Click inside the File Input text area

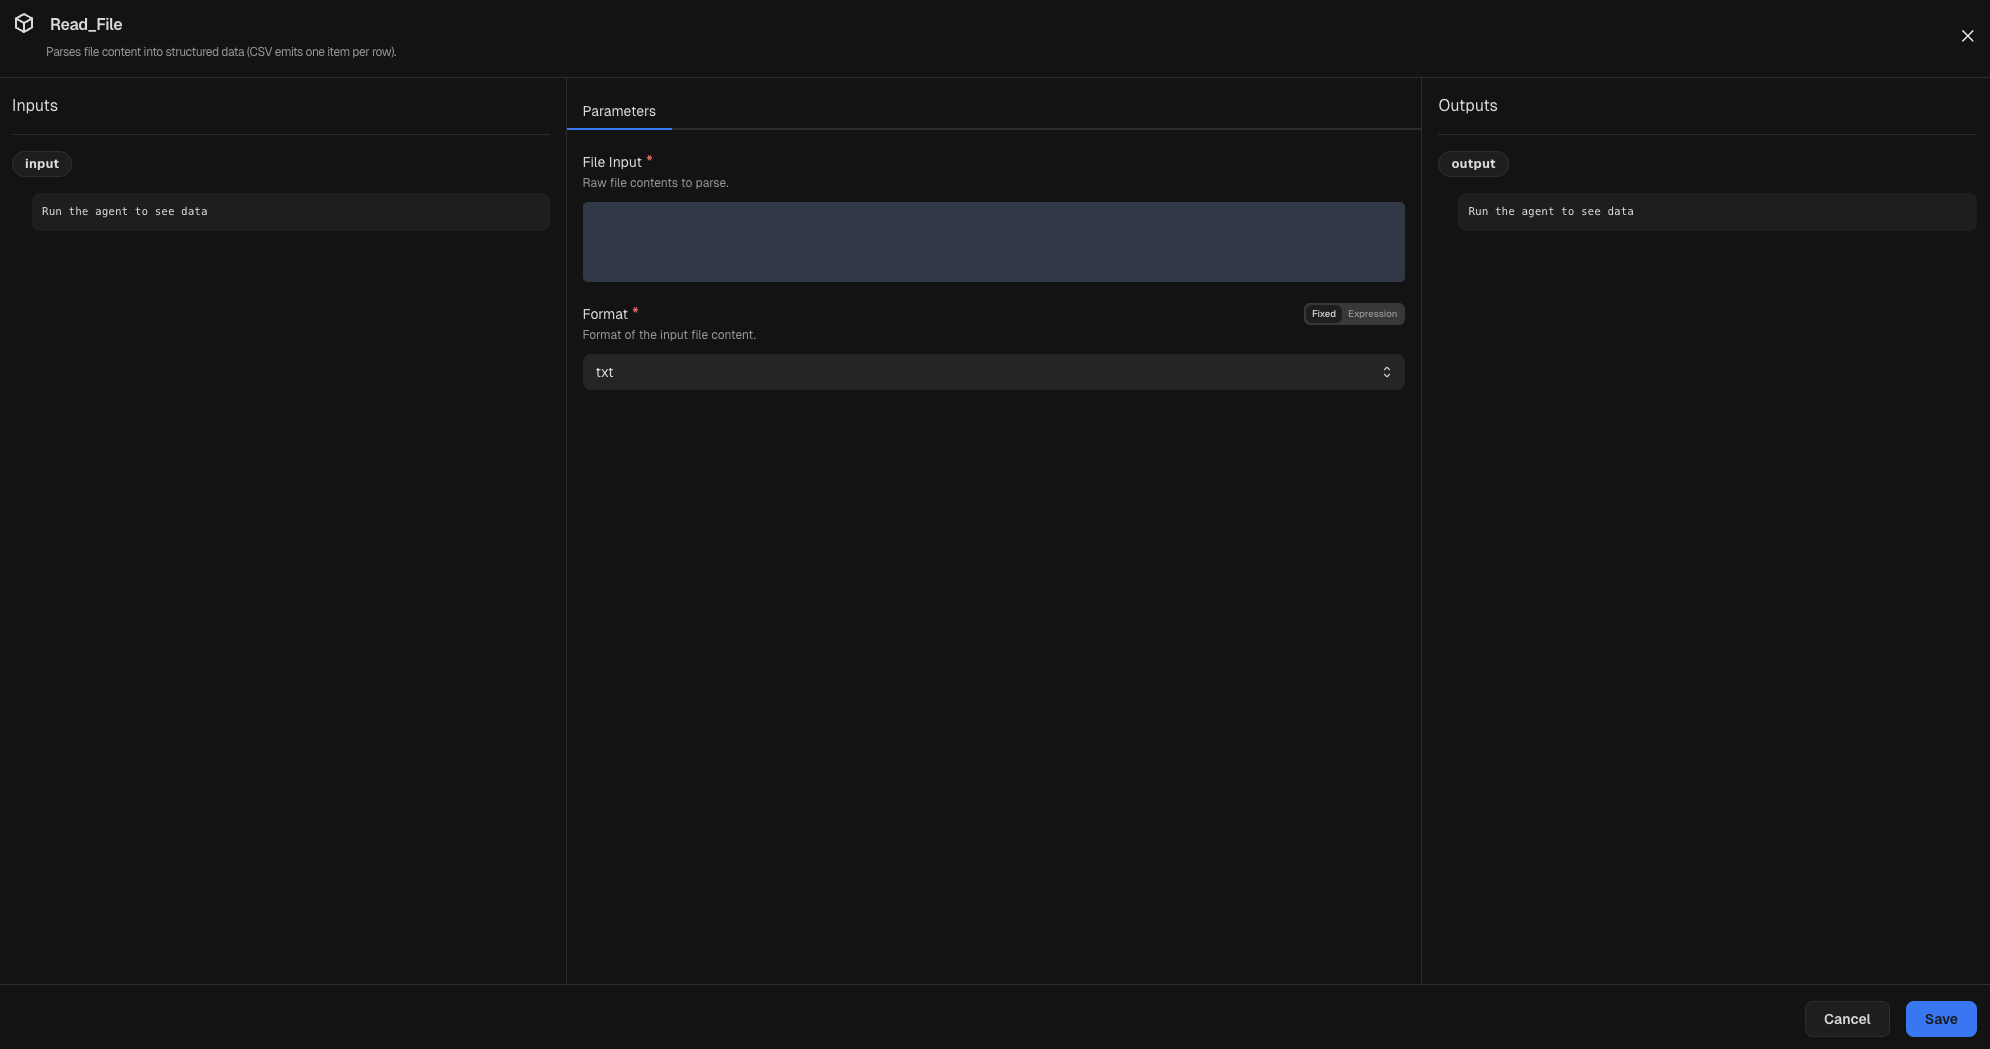[992, 241]
